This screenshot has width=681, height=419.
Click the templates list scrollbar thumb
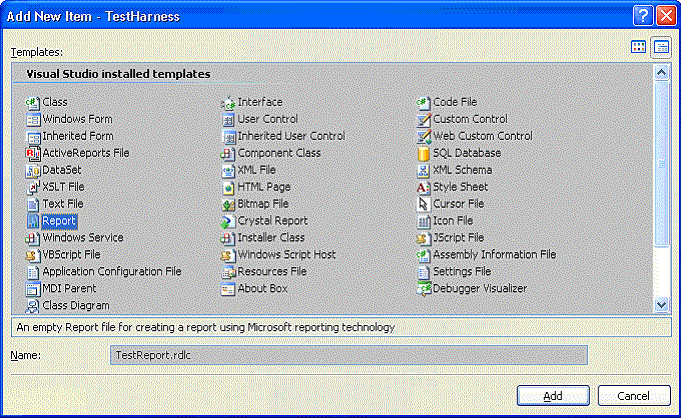(x=661, y=164)
